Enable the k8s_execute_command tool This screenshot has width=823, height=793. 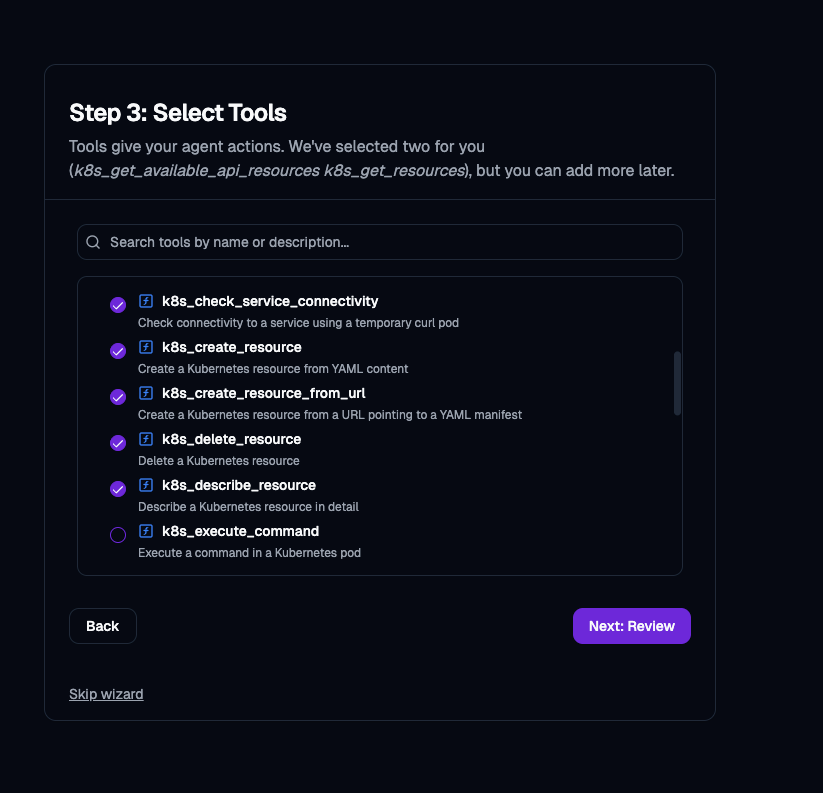[x=118, y=535]
